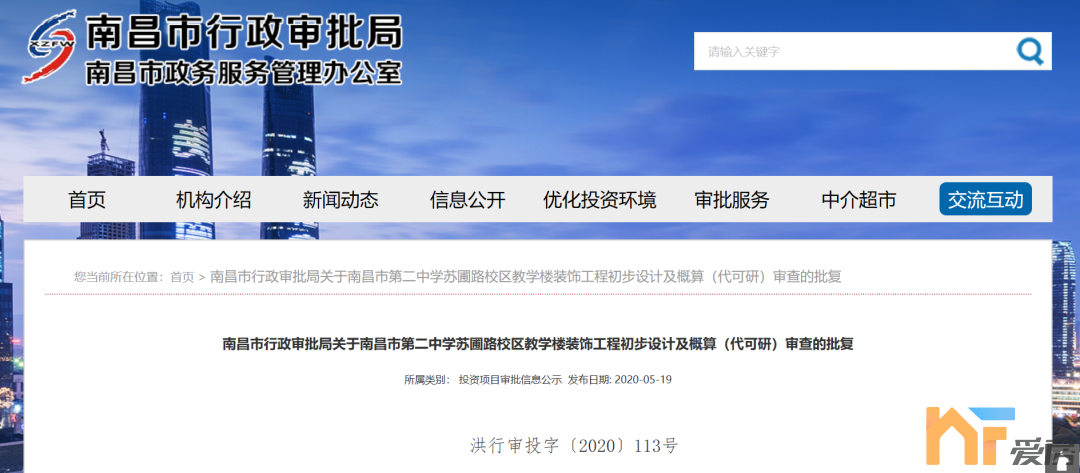Viewport: 1080px width, 473px height.
Task: Select the bold article headline text
Action: point(537,344)
